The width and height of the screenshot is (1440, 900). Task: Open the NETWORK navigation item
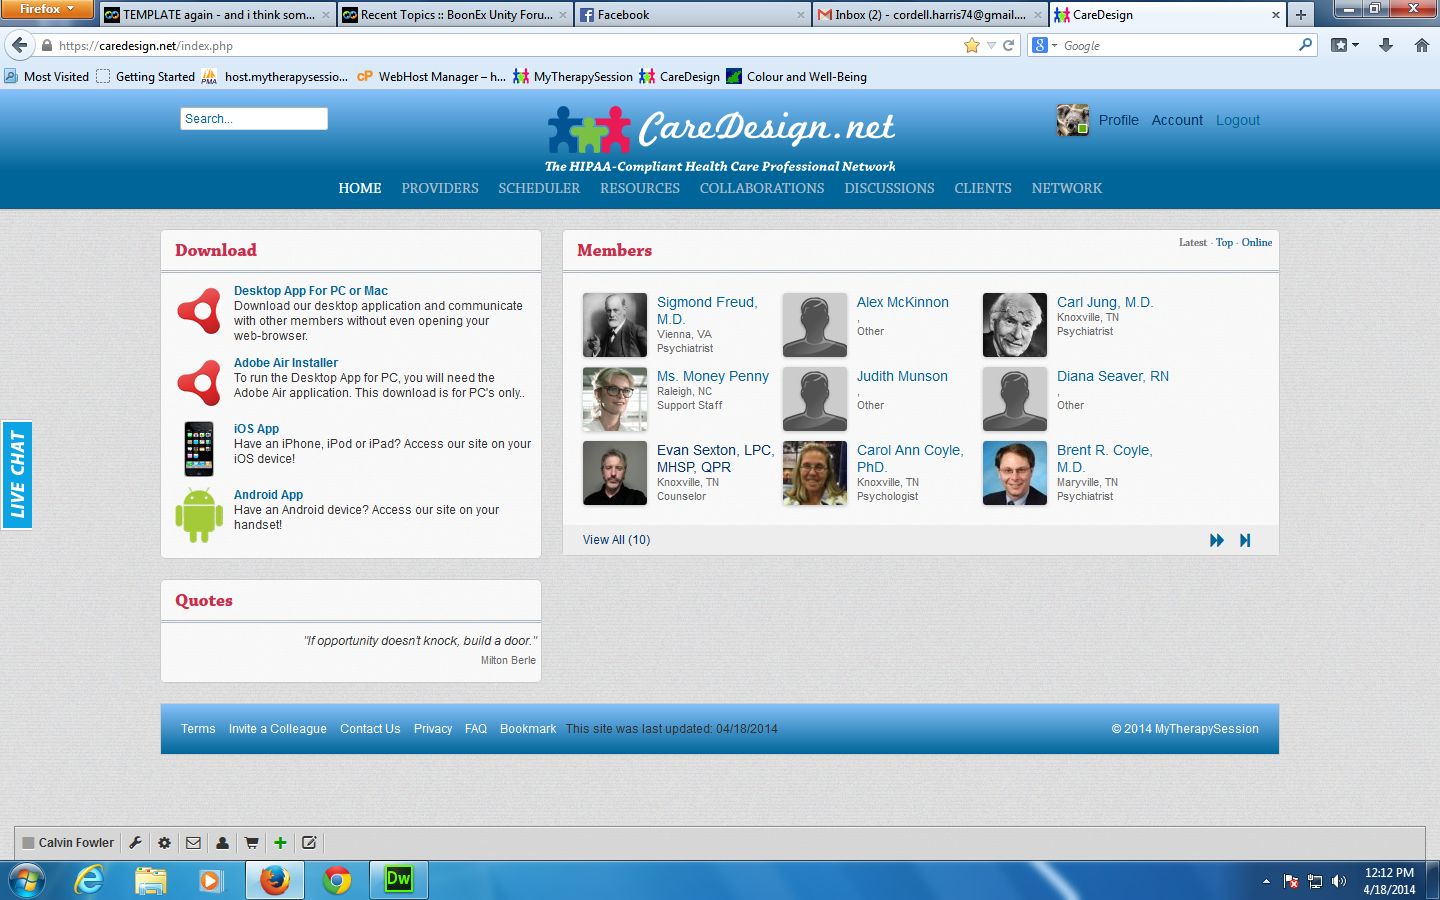[1067, 188]
